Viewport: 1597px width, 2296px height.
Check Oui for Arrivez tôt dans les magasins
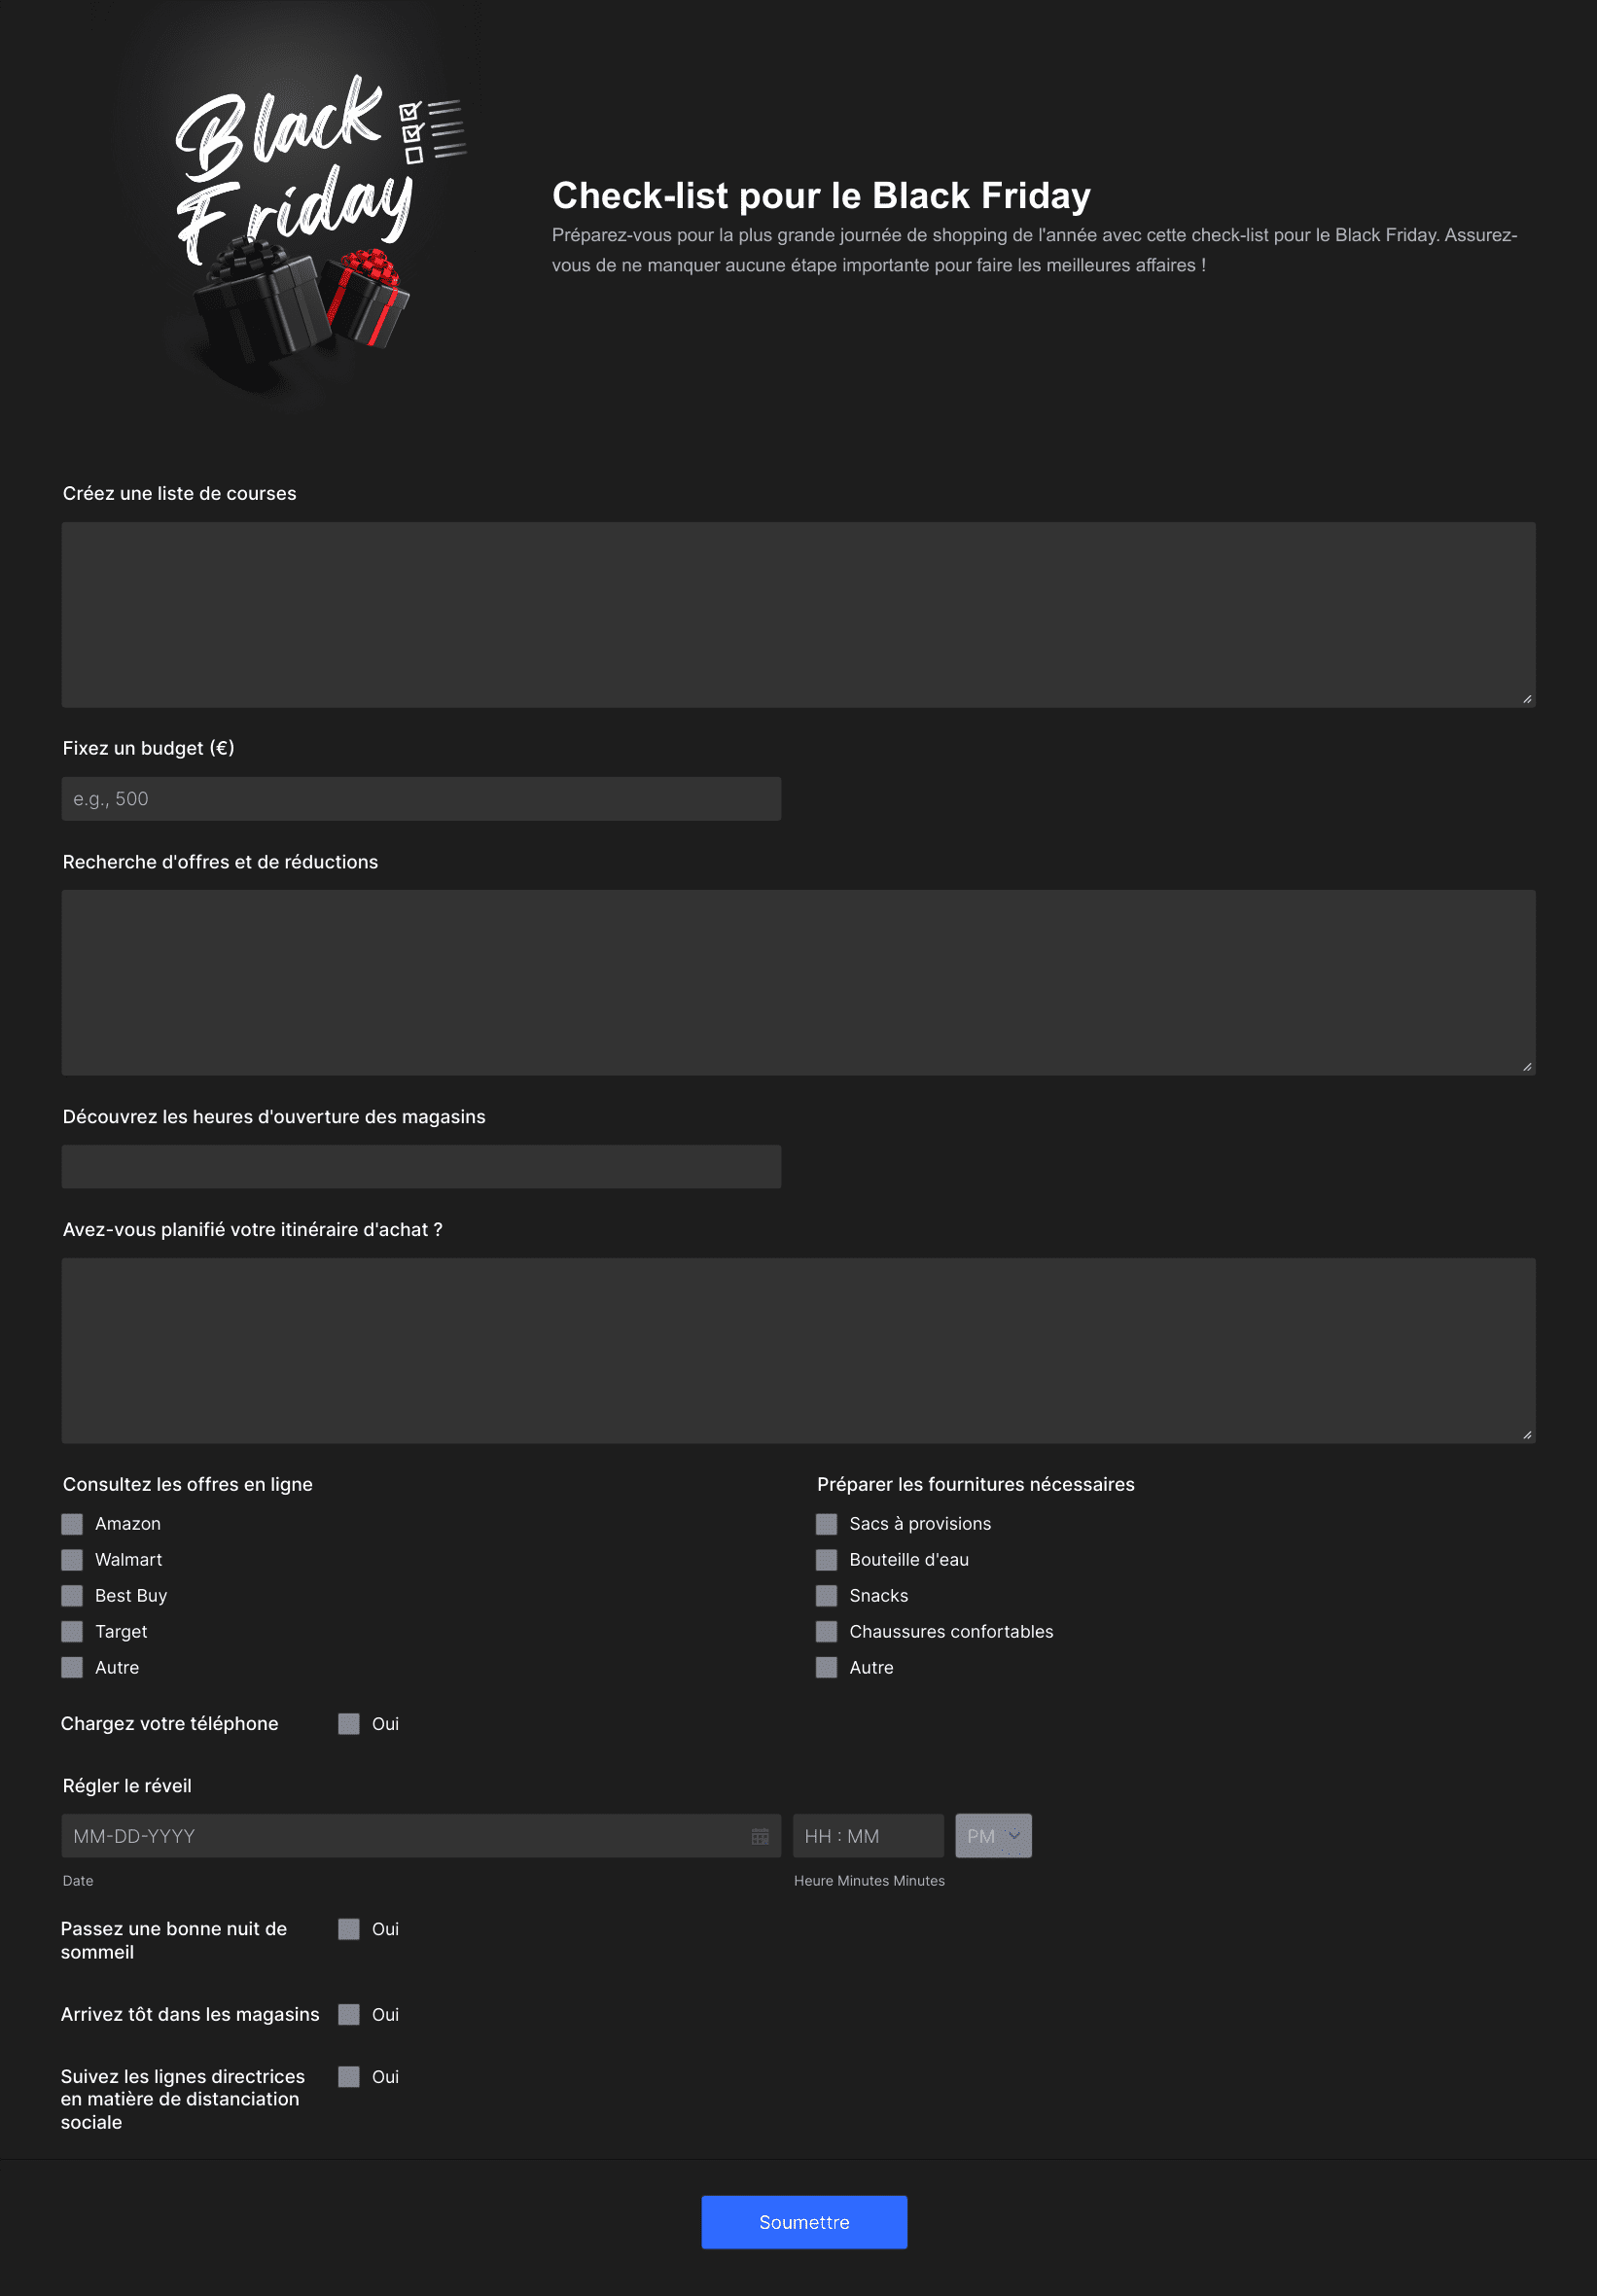pos(348,2014)
